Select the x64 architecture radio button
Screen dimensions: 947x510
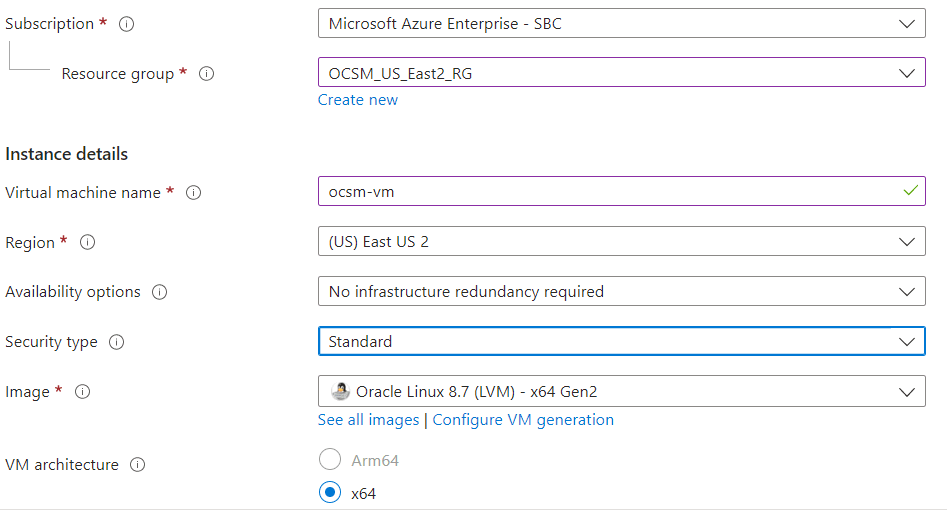click(329, 493)
